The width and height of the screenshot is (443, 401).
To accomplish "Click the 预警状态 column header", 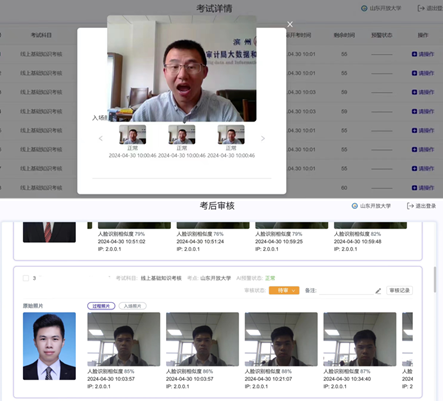I will point(382,35).
